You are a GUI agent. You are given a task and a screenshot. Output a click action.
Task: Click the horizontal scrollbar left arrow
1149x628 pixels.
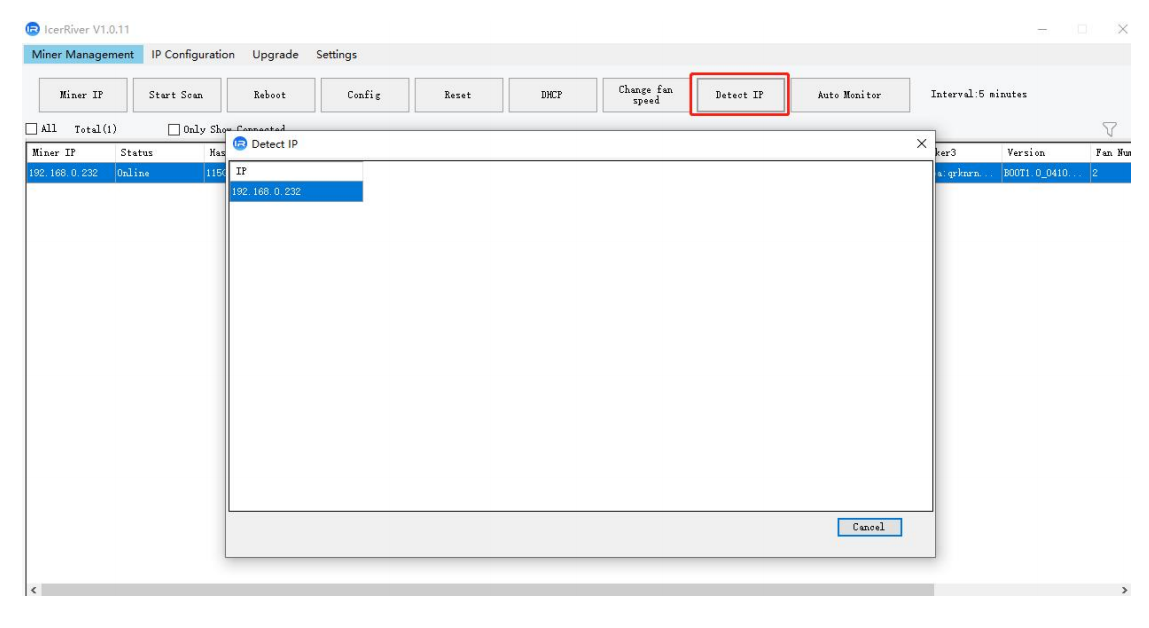click(x=33, y=590)
